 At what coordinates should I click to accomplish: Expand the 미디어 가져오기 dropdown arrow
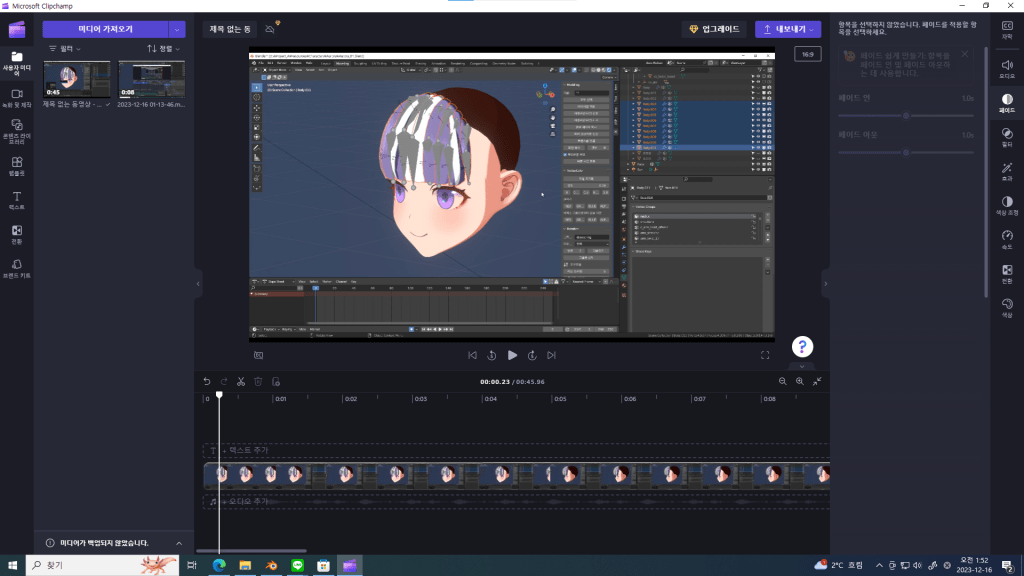pos(177,29)
